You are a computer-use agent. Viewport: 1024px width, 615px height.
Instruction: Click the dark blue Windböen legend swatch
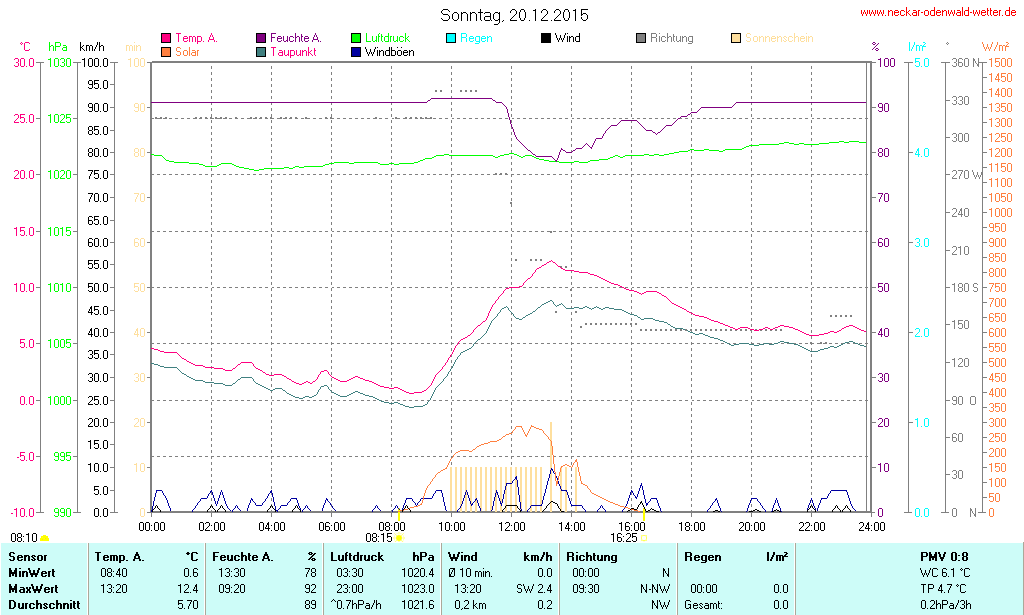coord(356,51)
